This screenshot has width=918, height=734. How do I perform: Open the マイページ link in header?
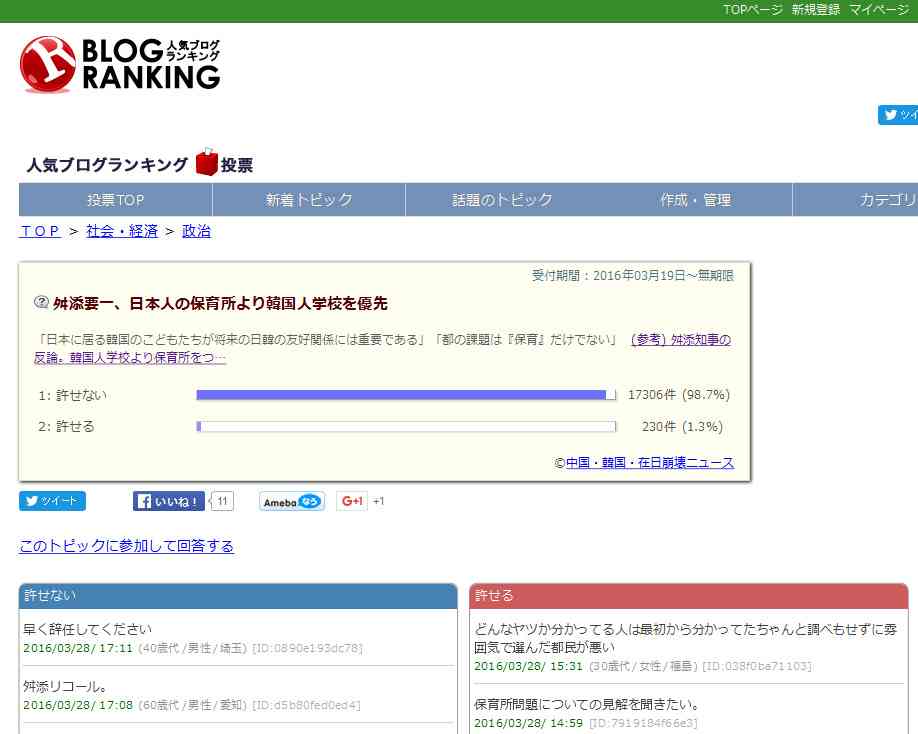click(x=879, y=10)
